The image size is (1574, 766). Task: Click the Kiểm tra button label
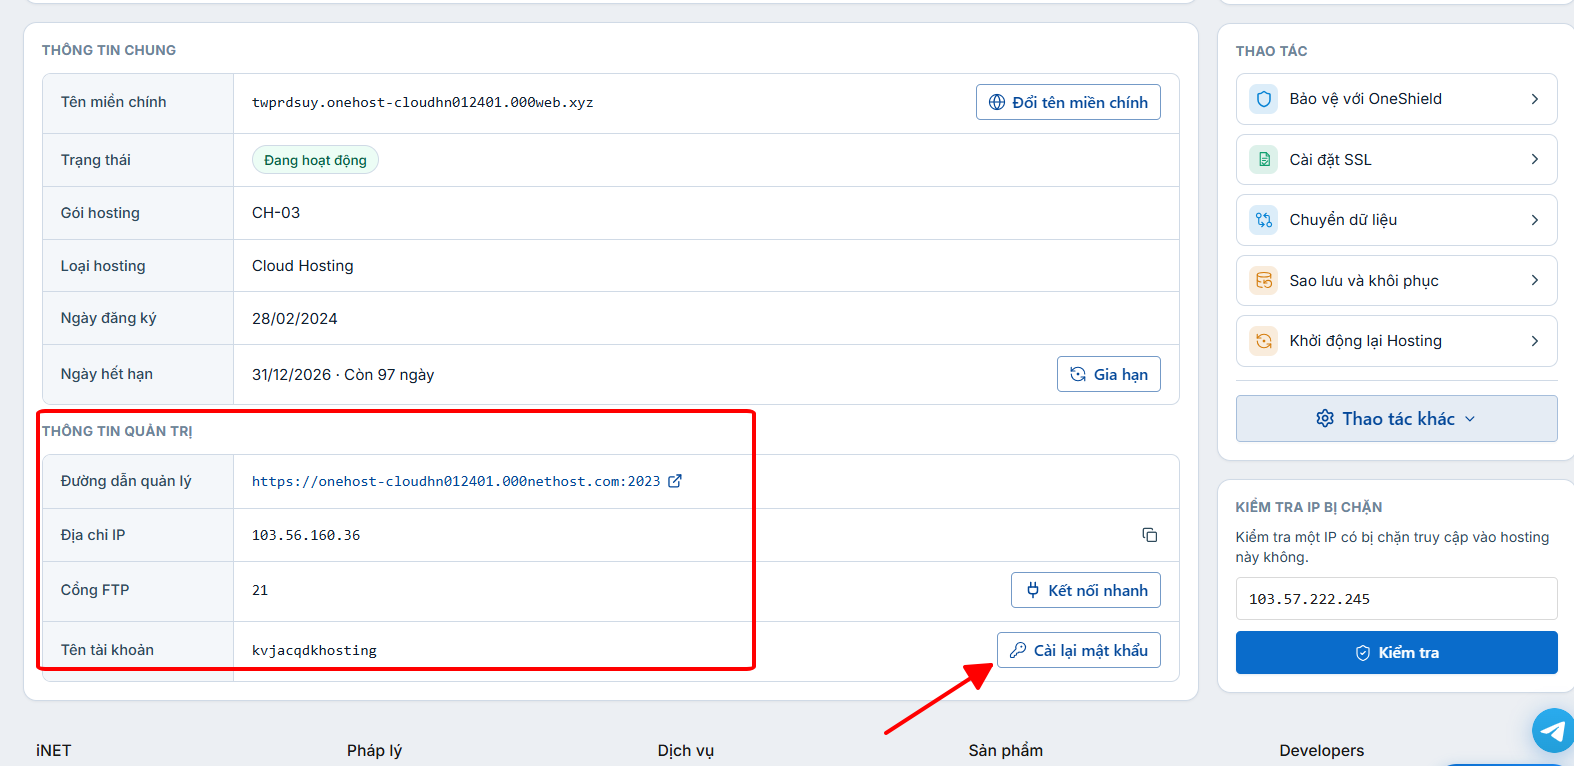(x=1409, y=653)
